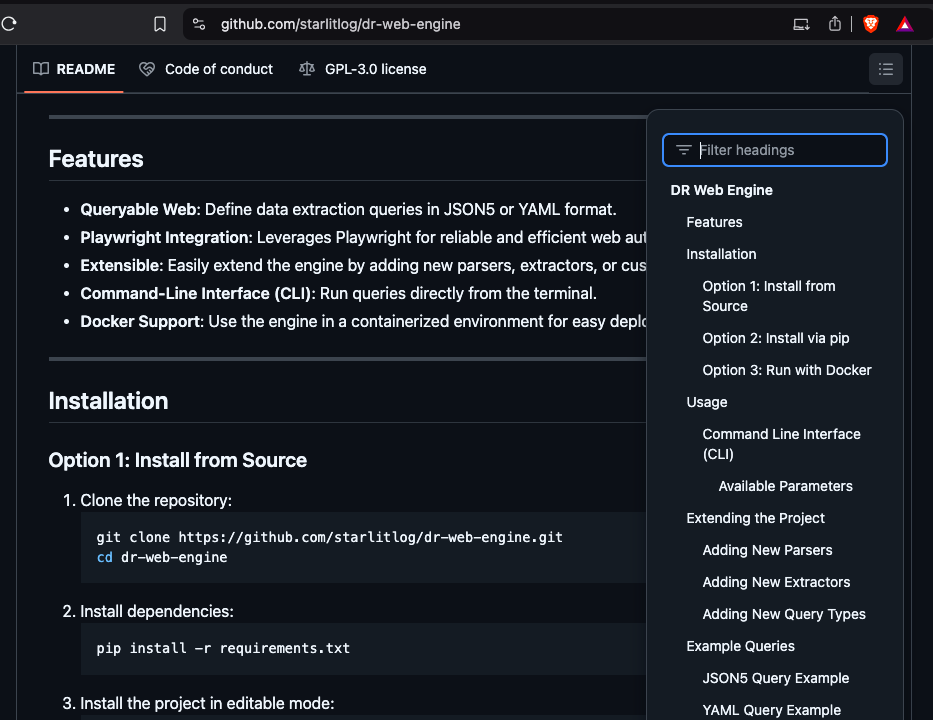Viewport: 933px width, 720px height.
Task: Select Adding New Extractors outline entry
Action: [776, 582]
